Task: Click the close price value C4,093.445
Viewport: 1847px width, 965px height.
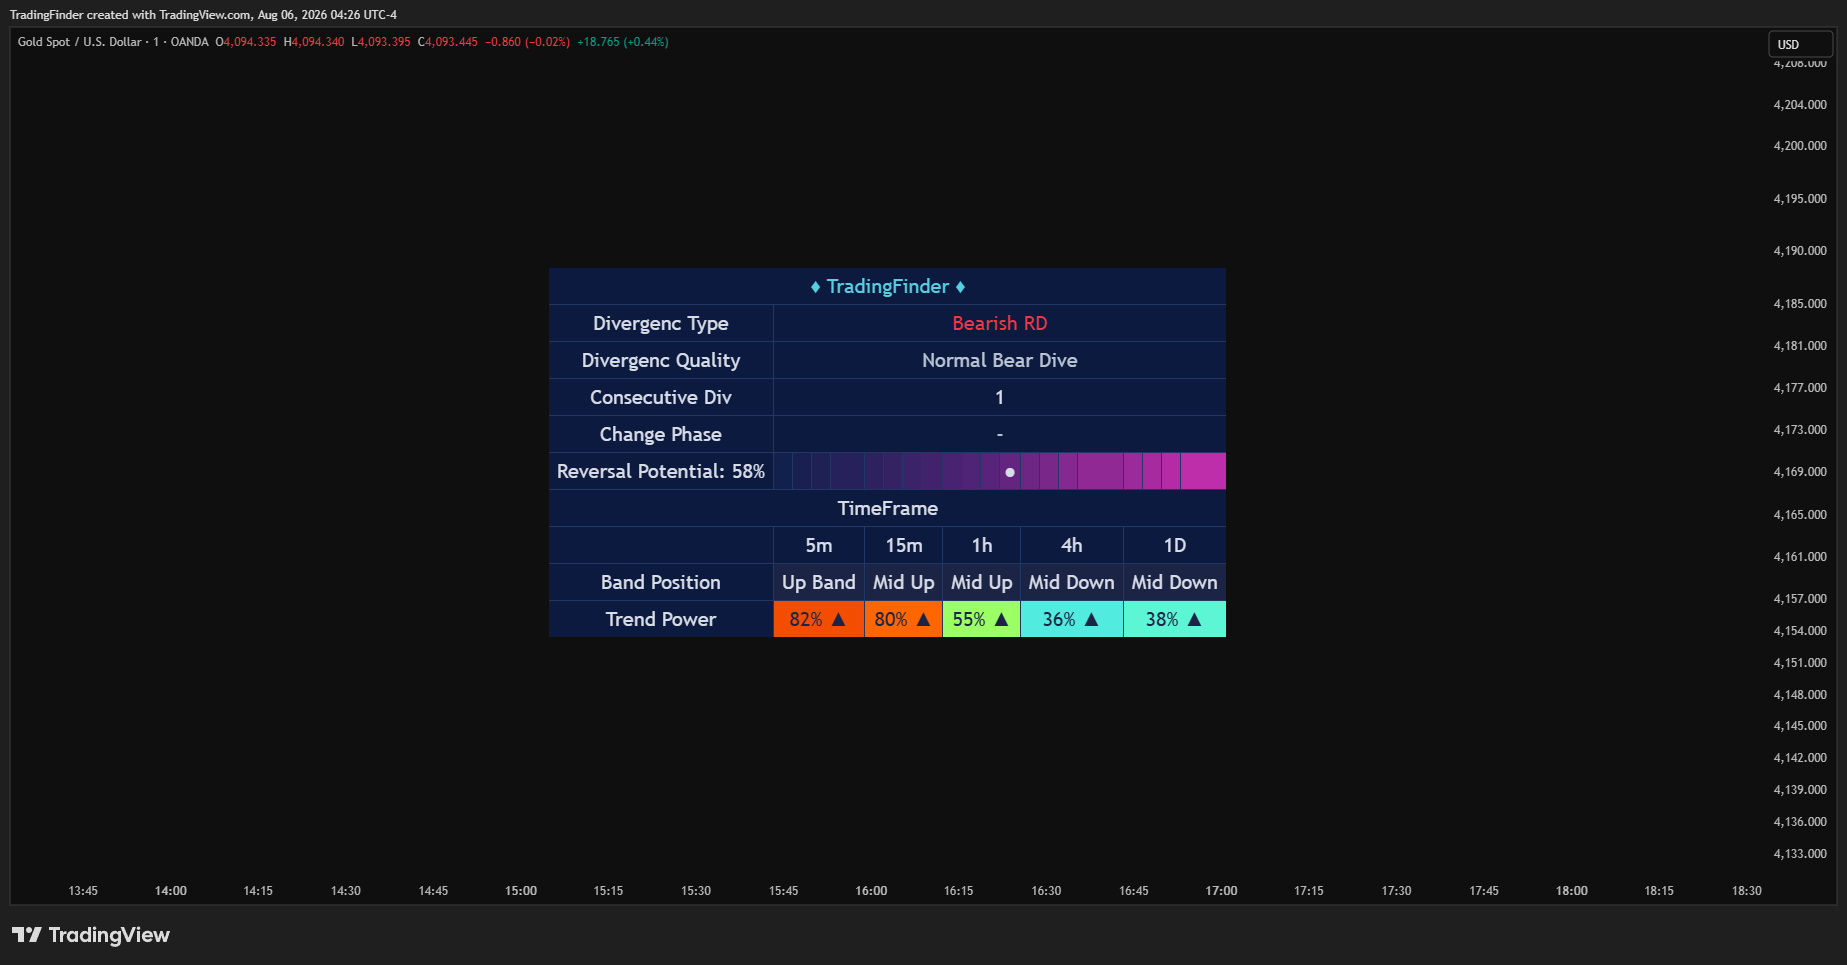Action: 448,42
